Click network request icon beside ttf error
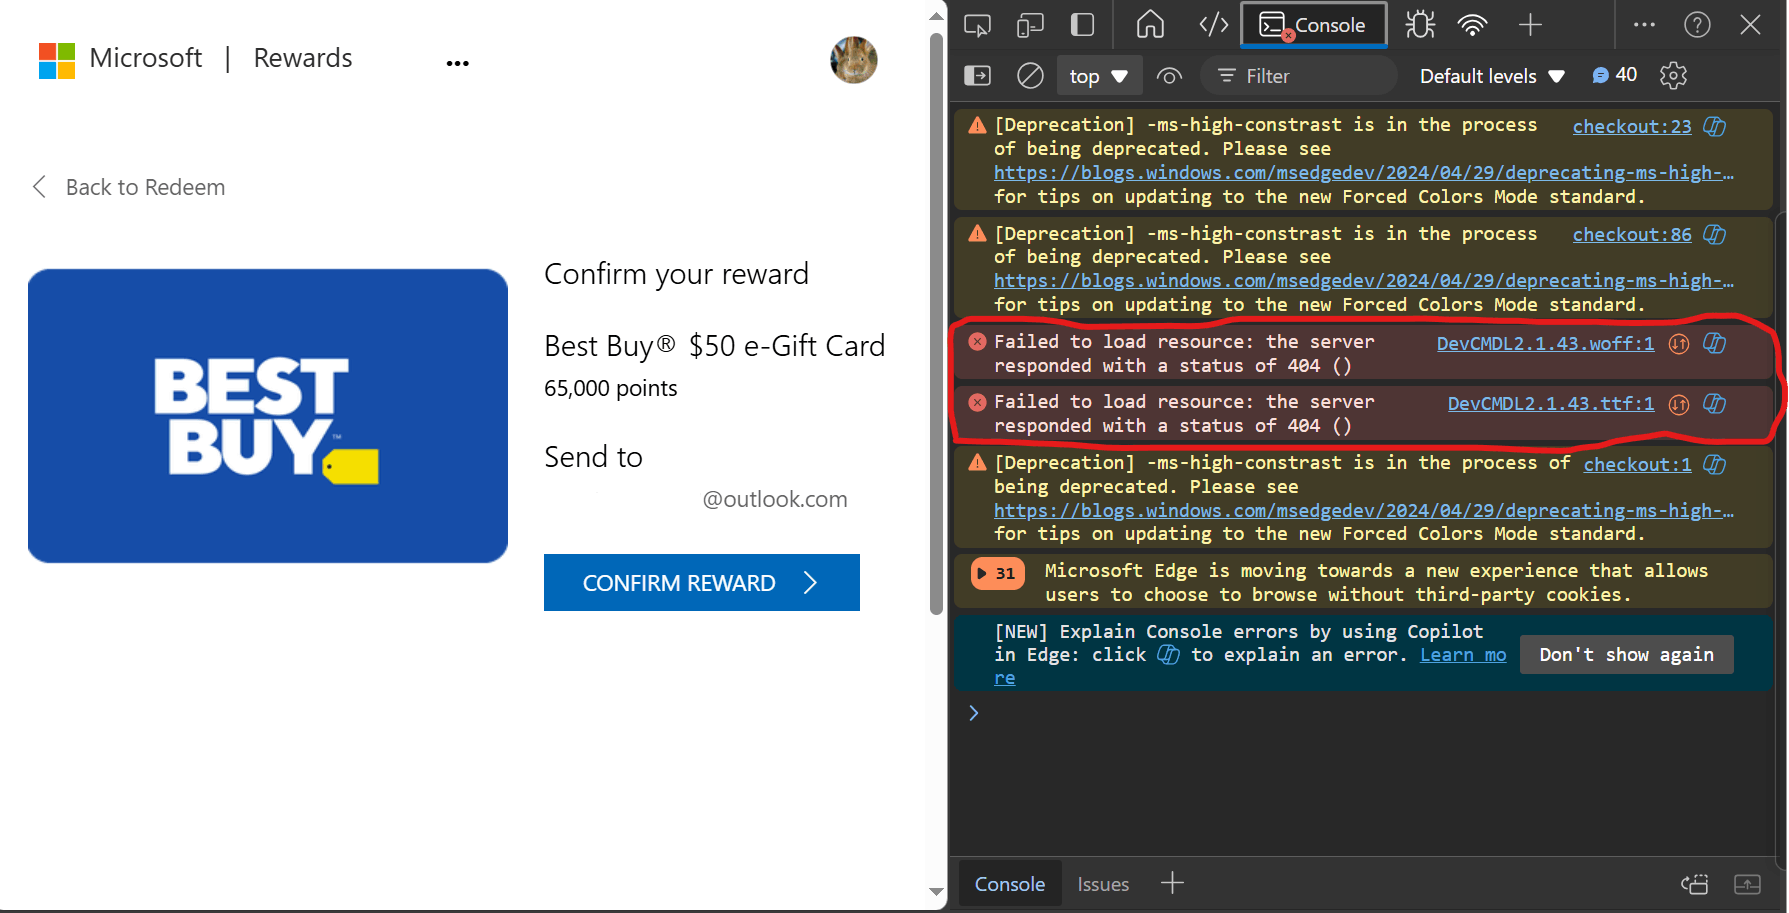The height and width of the screenshot is (913, 1789). click(1679, 404)
